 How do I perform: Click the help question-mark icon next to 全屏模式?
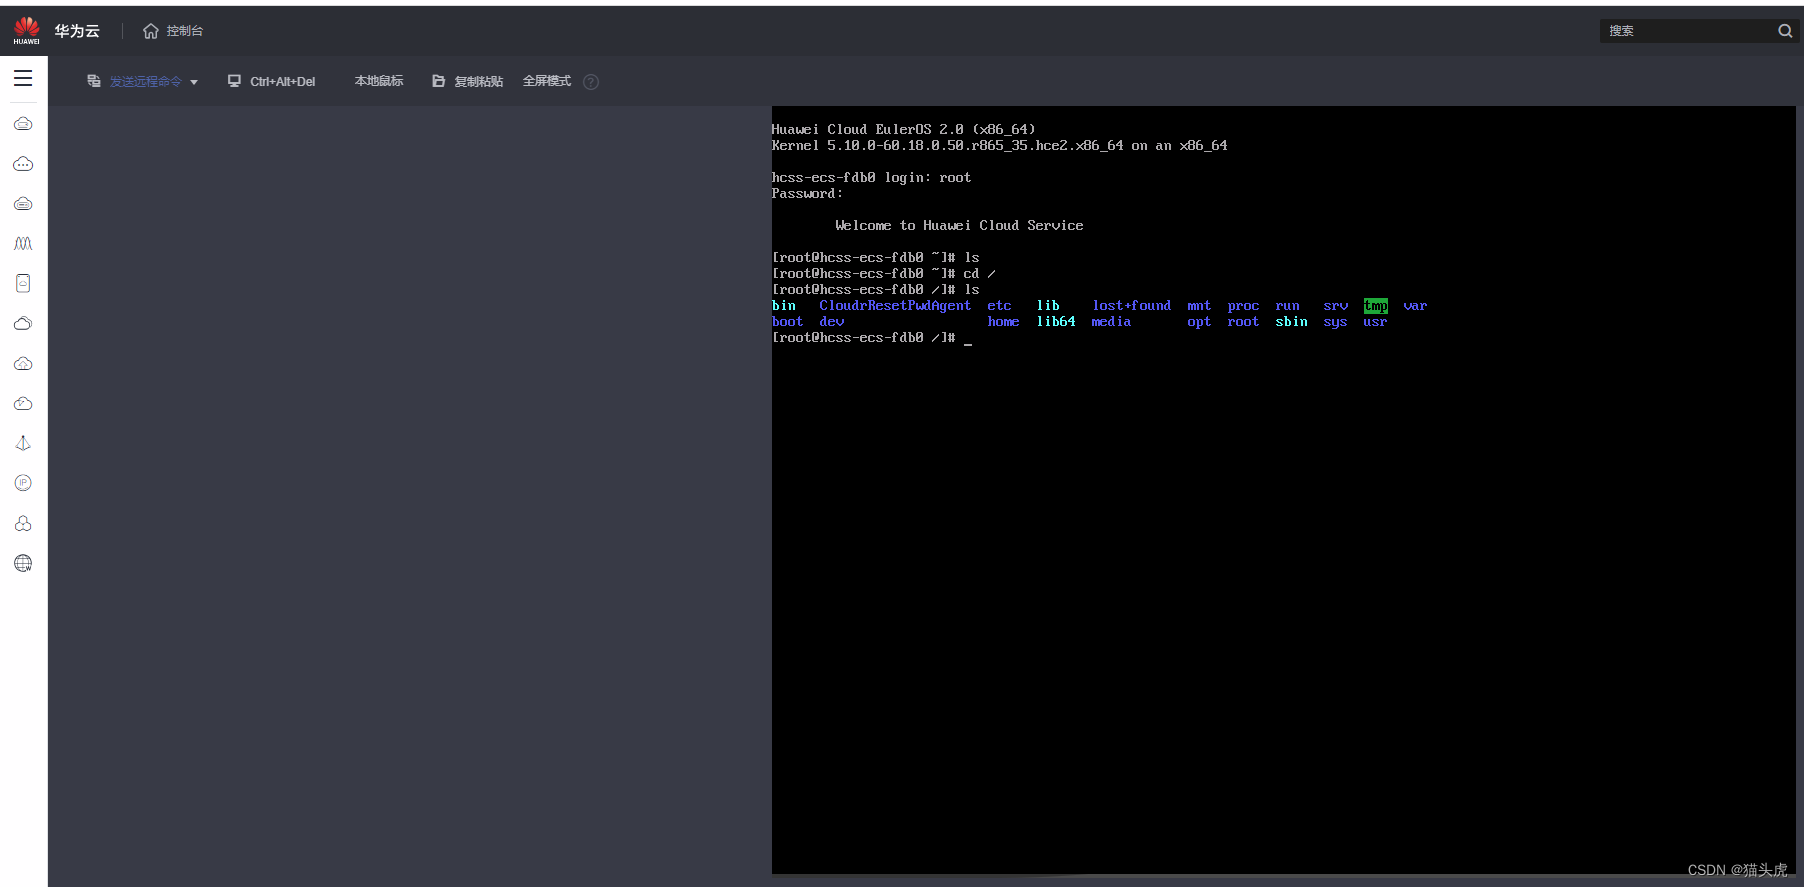coord(591,82)
